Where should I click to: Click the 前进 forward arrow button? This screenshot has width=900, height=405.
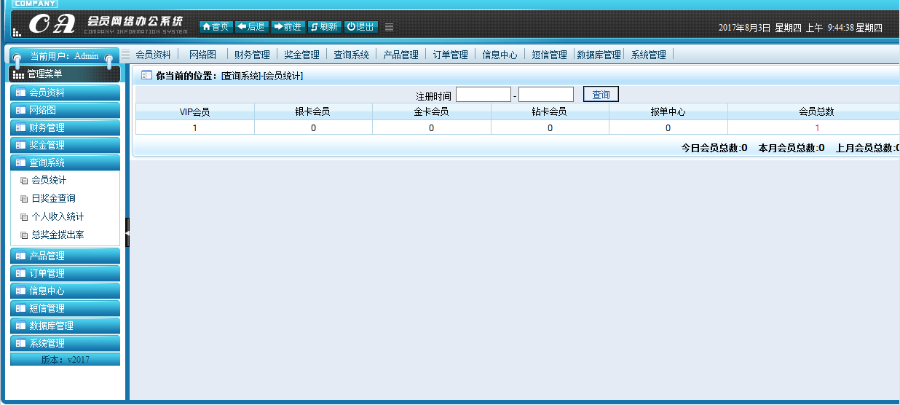pos(288,26)
